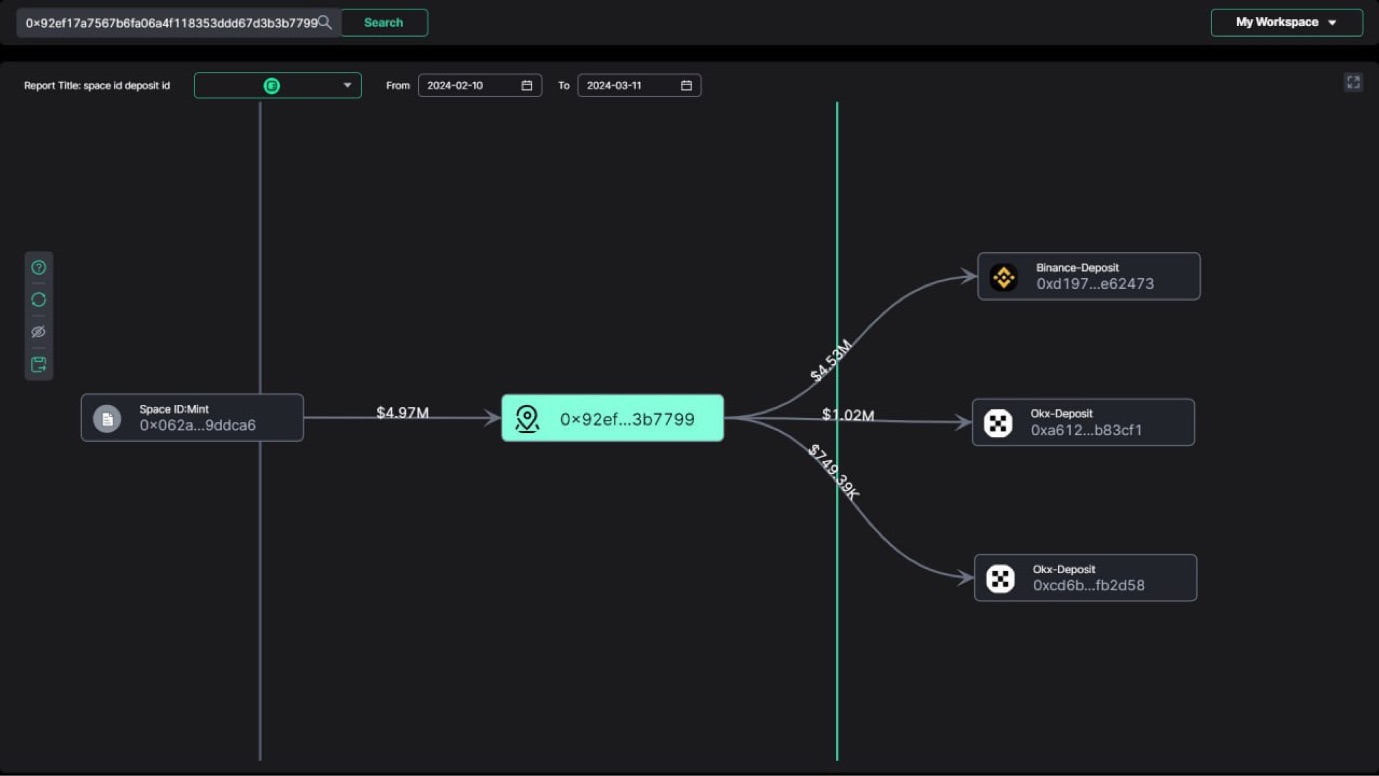This screenshot has height=776, width=1379.
Task: Click the $4.97M transfer edge label
Action: (402, 412)
